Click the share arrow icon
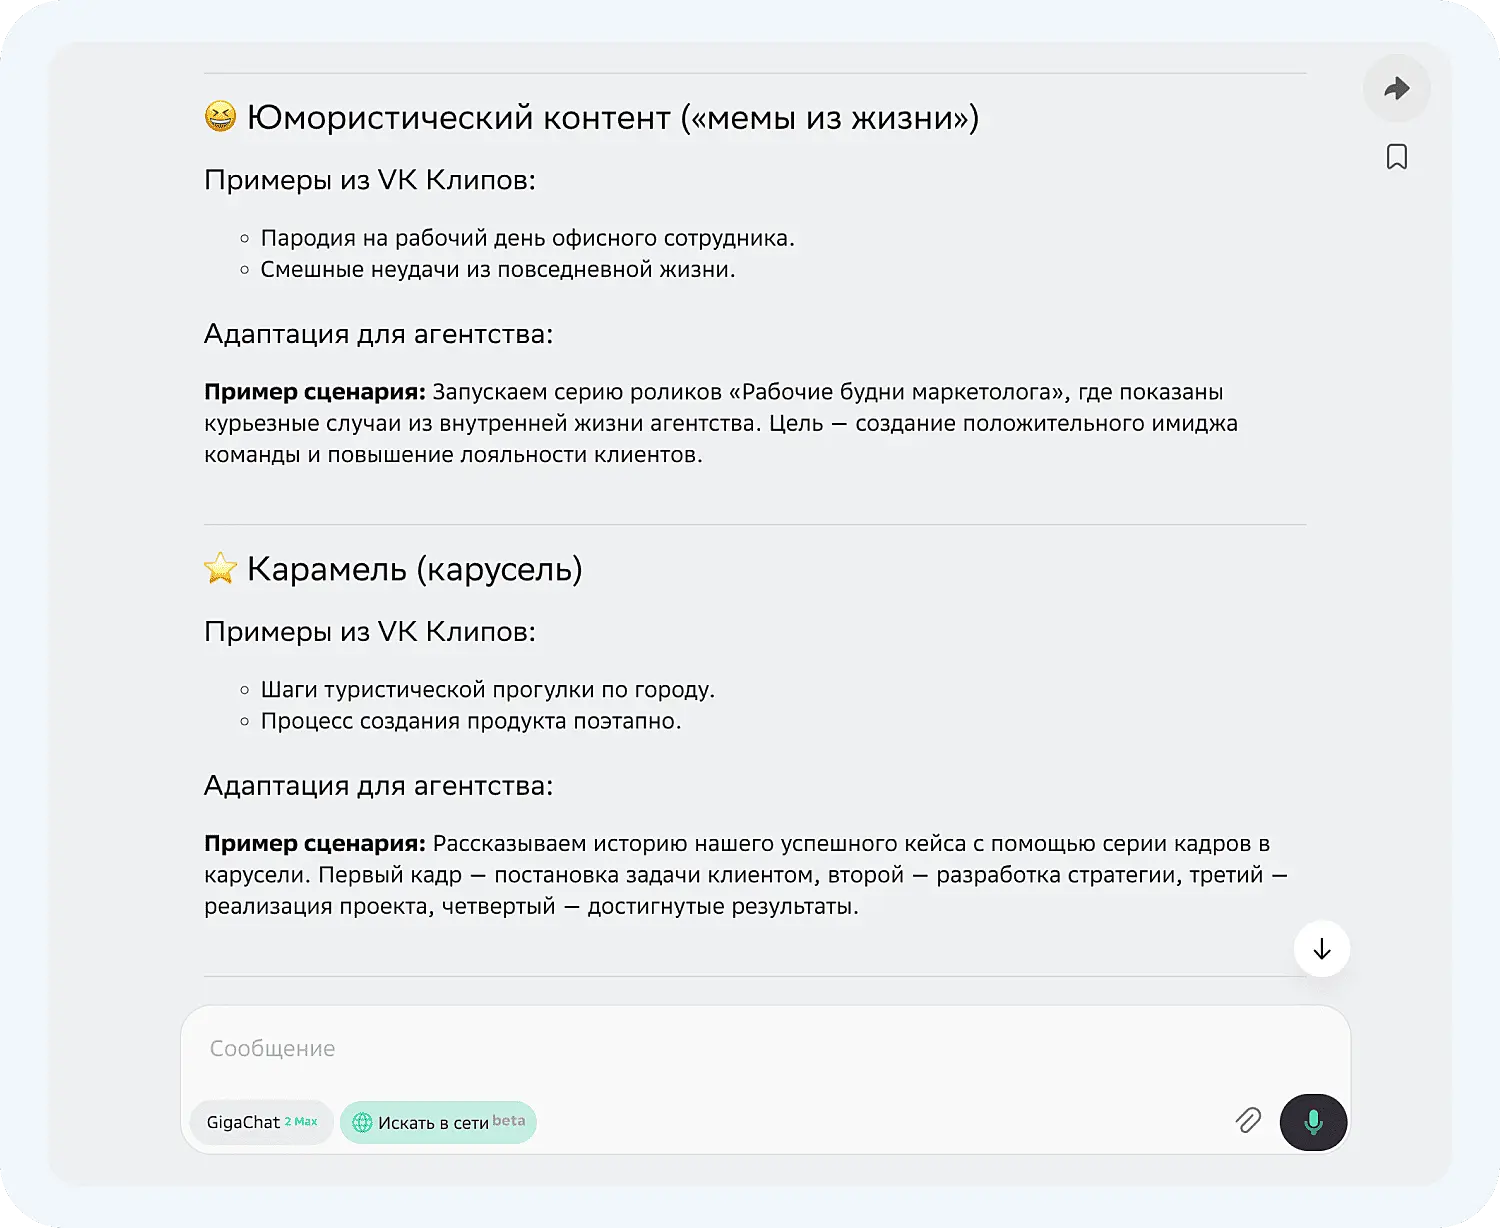 tap(1396, 89)
